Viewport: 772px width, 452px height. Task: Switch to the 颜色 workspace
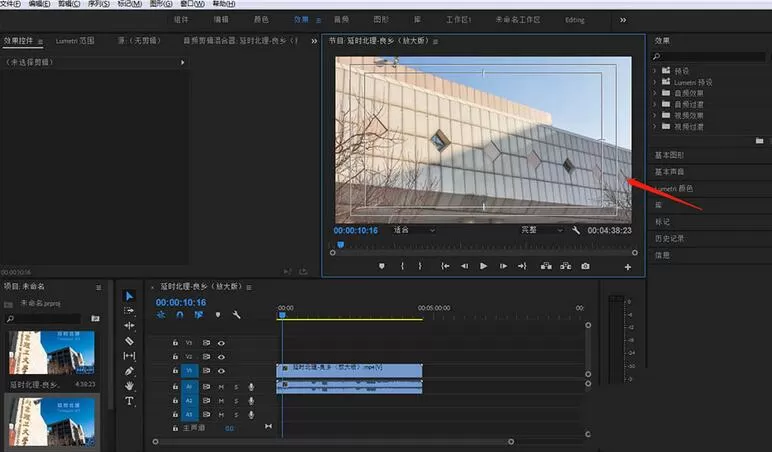click(x=261, y=20)
